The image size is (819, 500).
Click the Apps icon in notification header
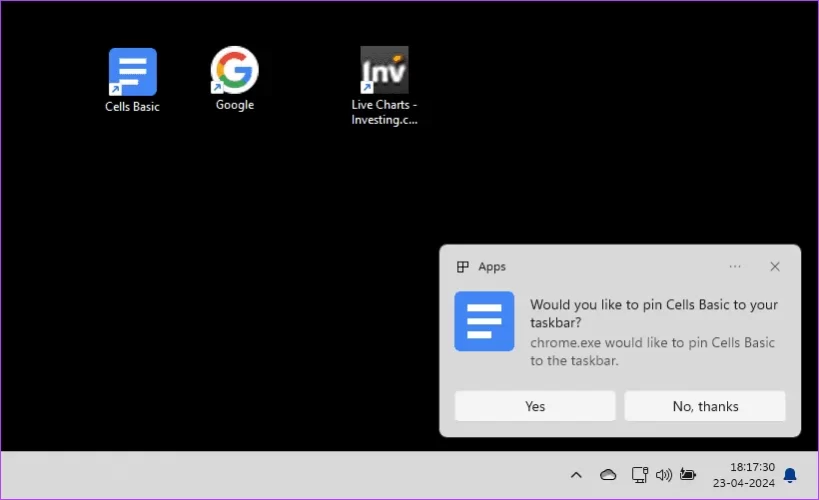coord(462,267)
